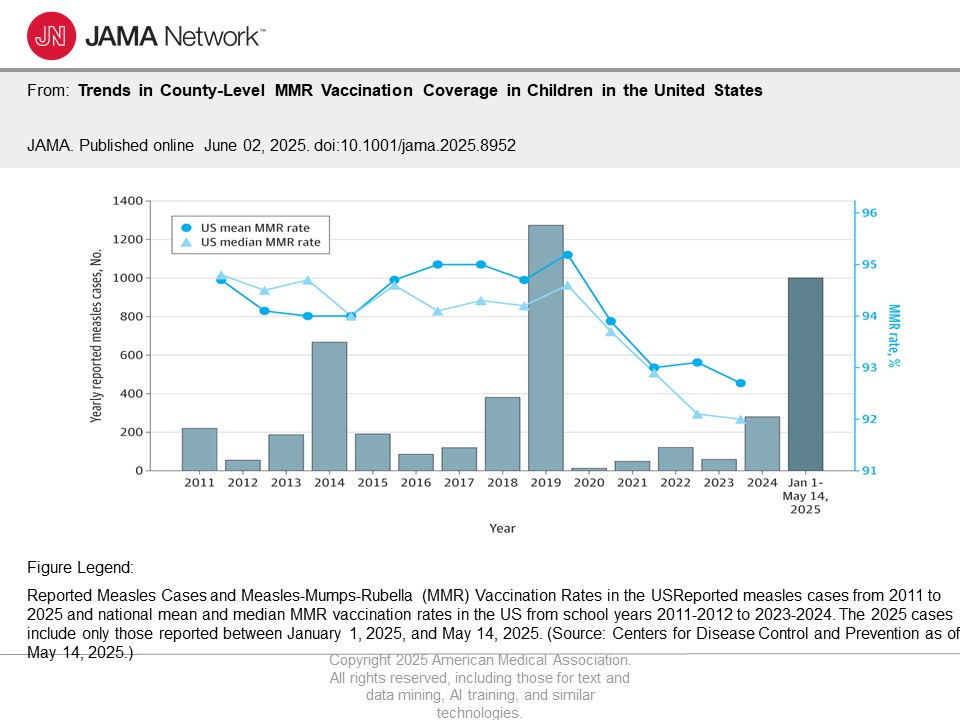Click the "Year" x-axis title
The height and width of the screenshot is (720, 960).
pyautogui.click(x=502, y=528)
